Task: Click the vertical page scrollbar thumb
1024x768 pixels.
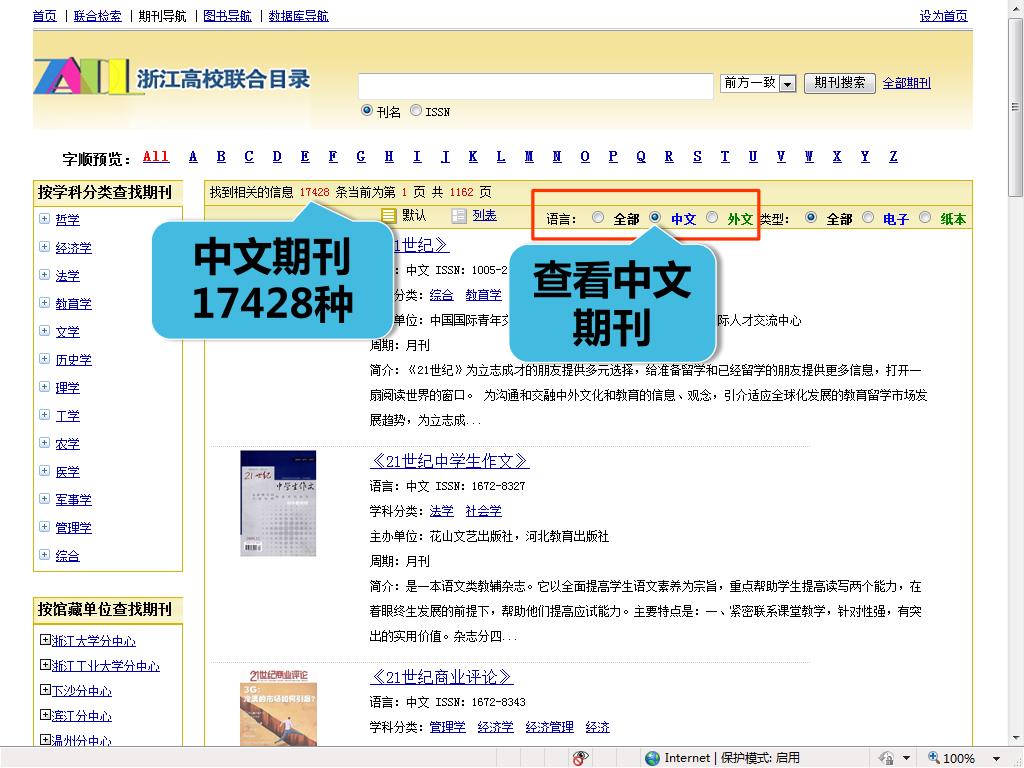Action: click(x=1015, y=108)
